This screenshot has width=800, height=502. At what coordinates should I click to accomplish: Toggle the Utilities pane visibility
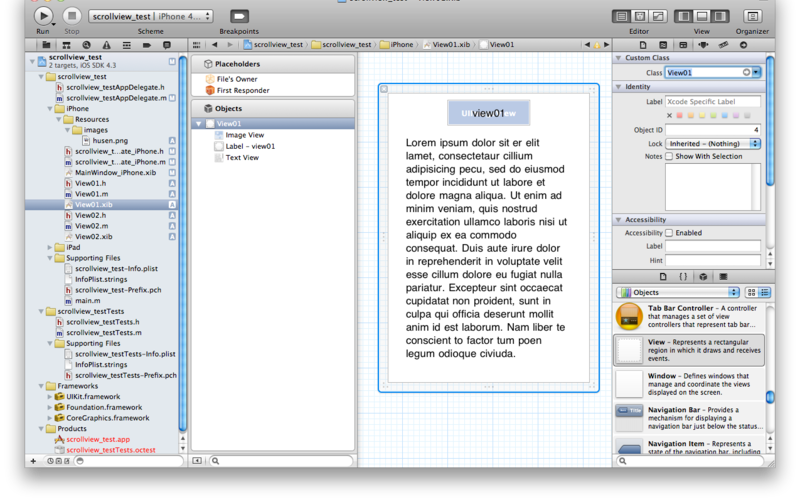coord(720,16)
